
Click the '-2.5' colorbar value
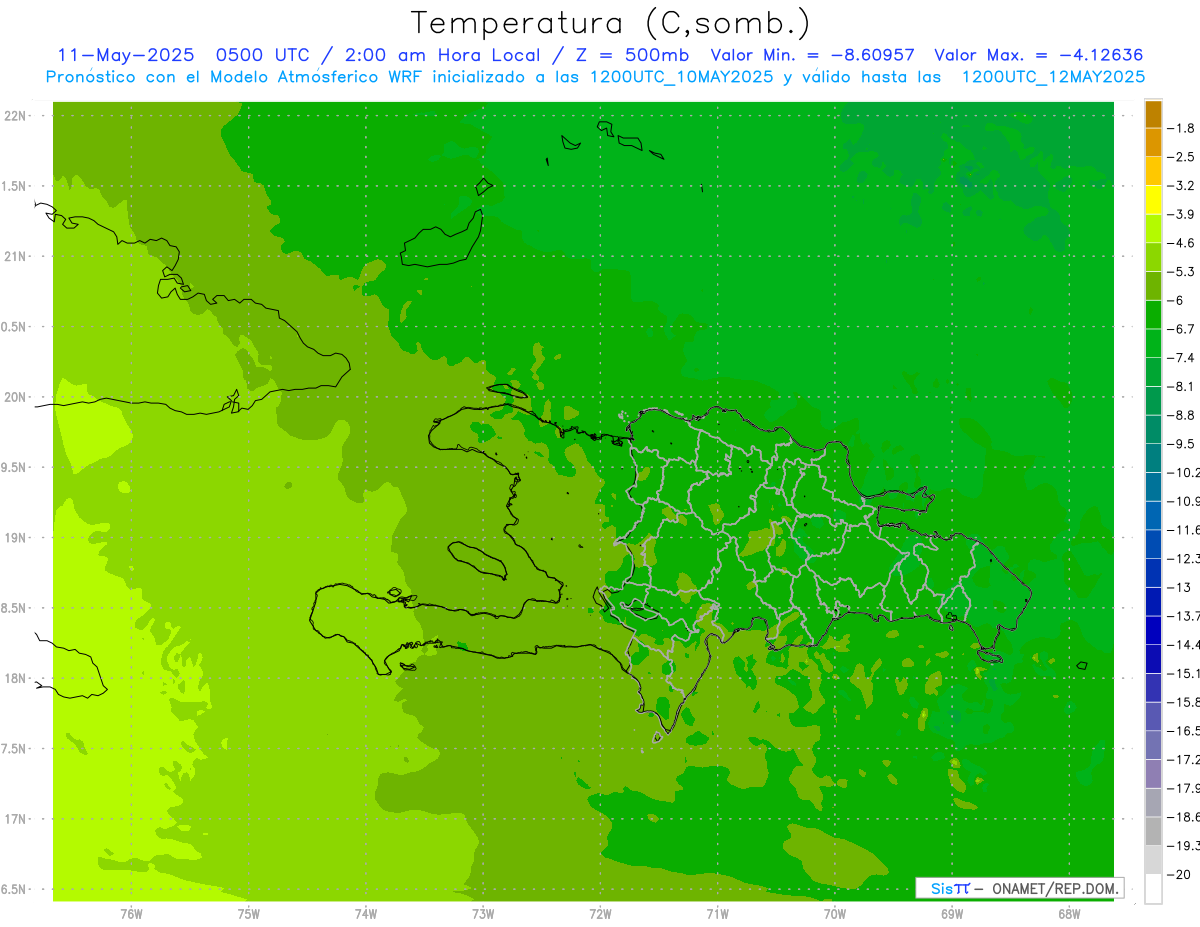(1181, 157)
